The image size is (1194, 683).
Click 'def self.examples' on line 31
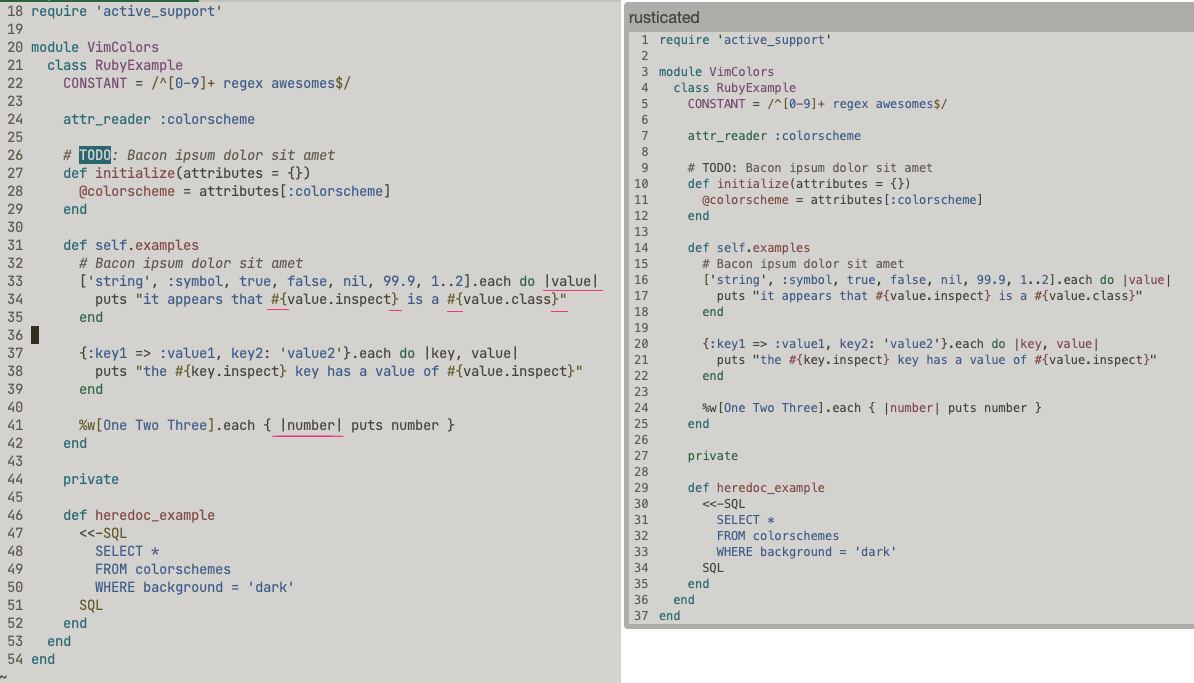[131, 246]
